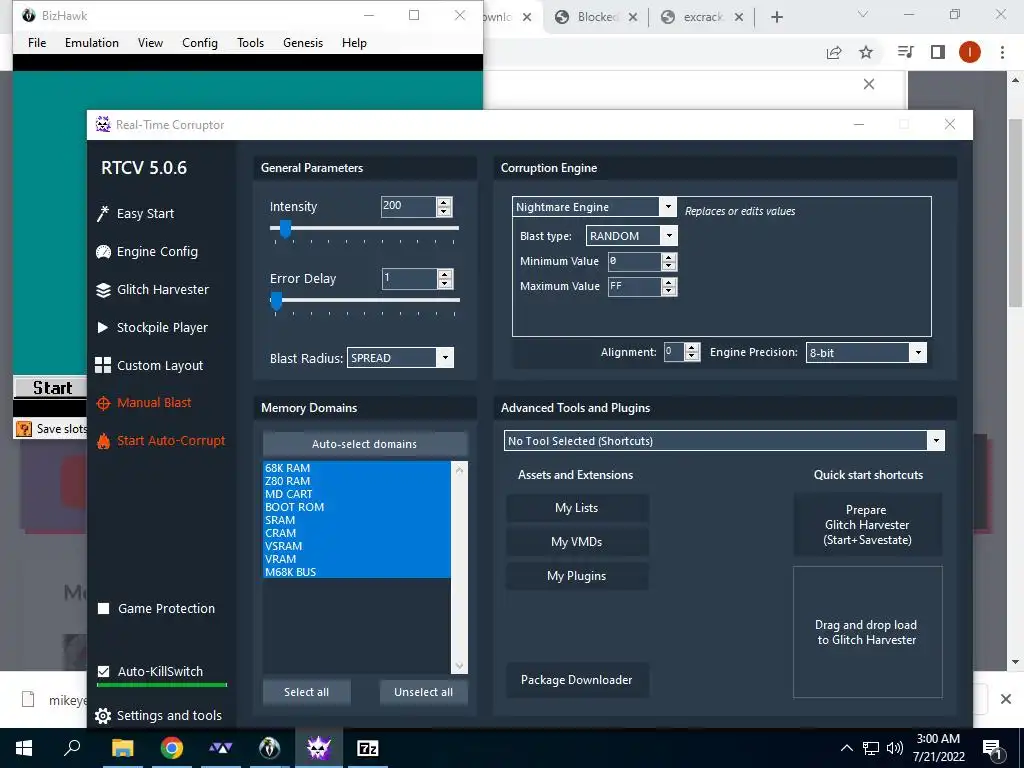Open Custom Layout grid icon
The width and height of the screenshot is (1024, 768).
pos(103,365)
